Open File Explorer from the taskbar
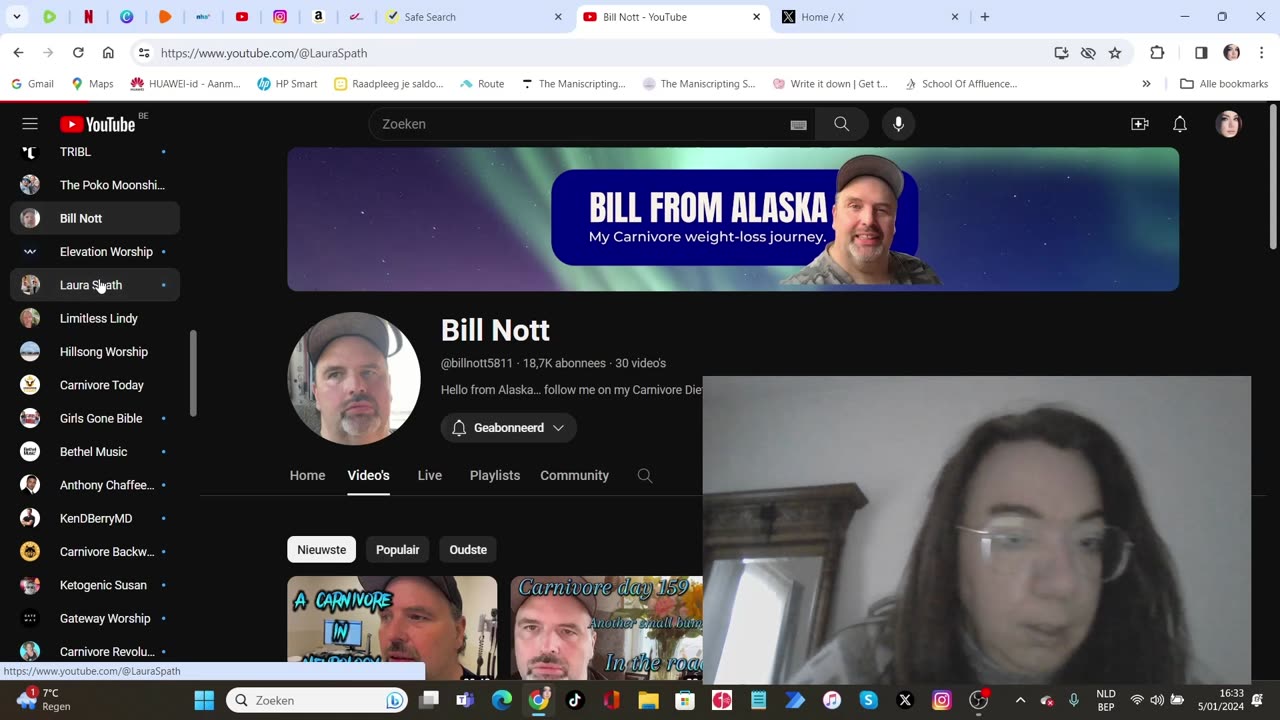The height and width of the screenshot is (720, 1280). point(648,700)
